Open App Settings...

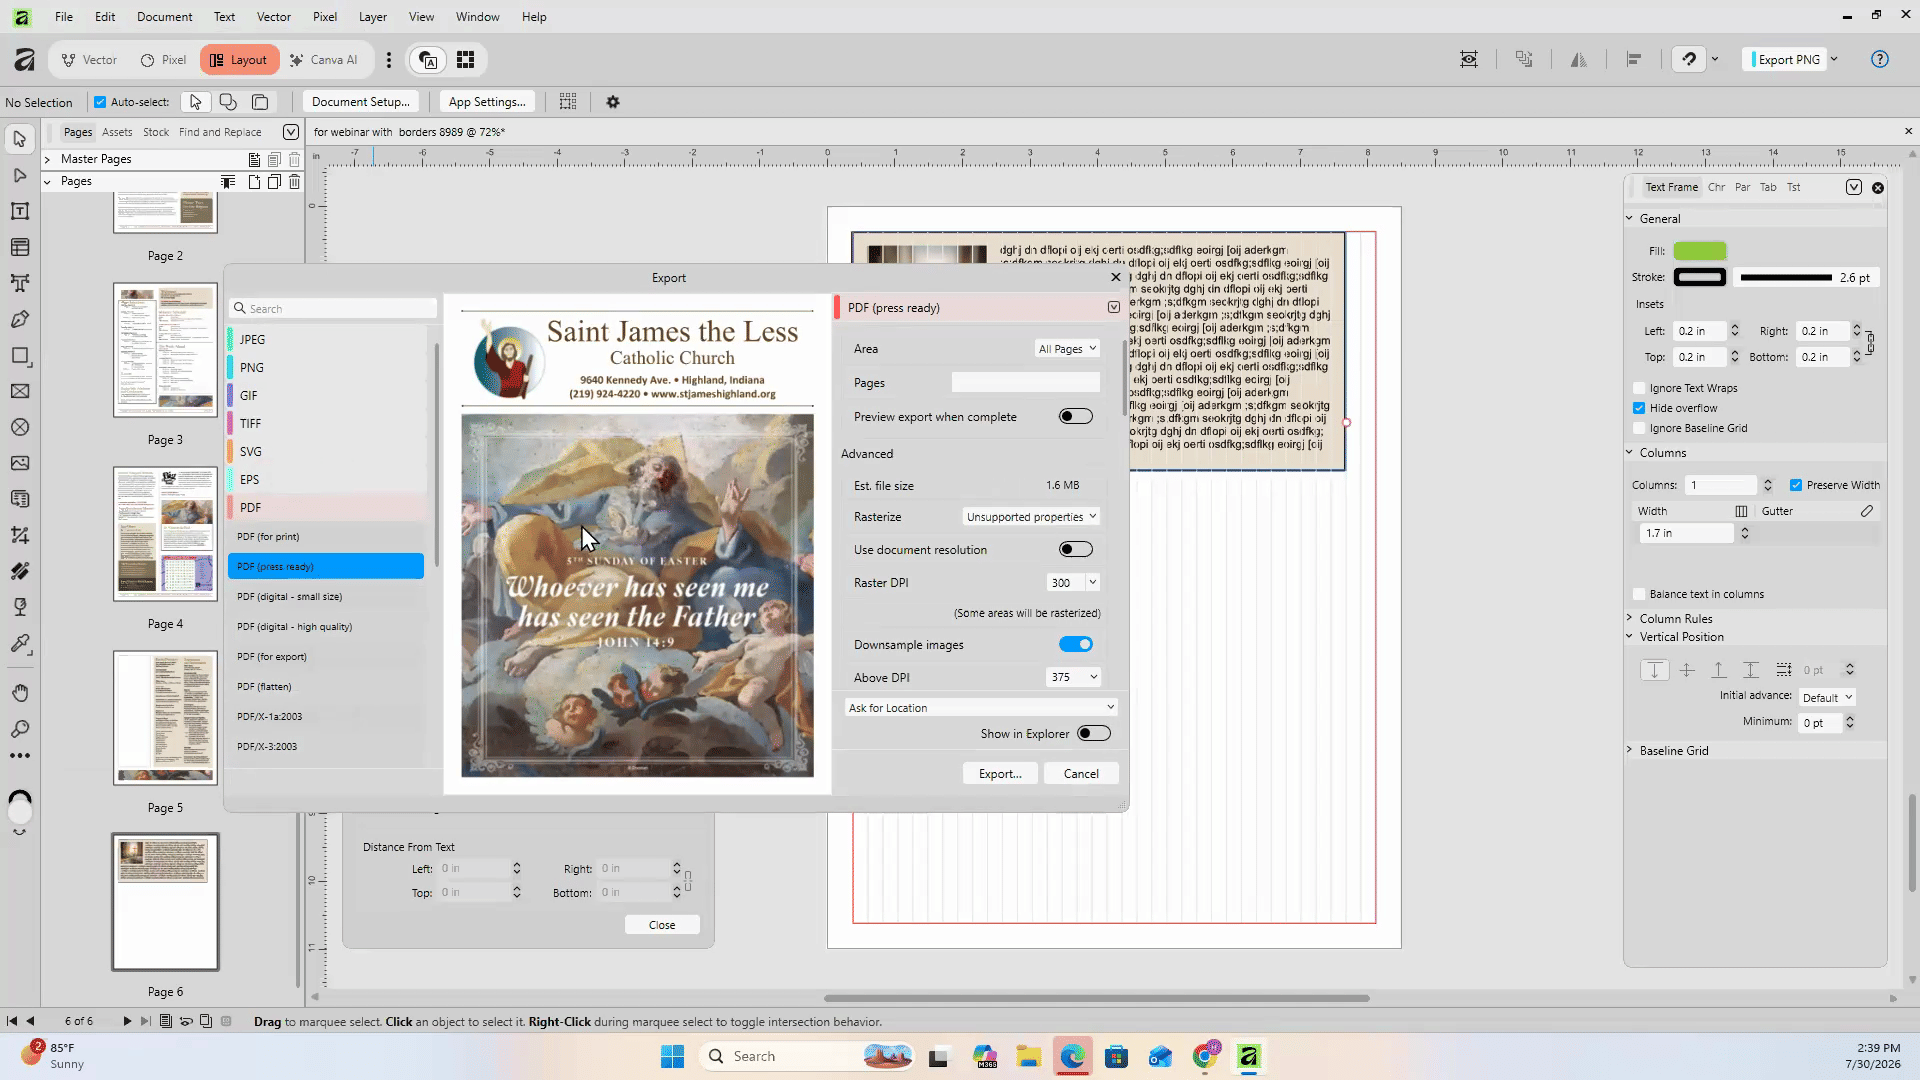pyautogui.click(x=487, y=102)
